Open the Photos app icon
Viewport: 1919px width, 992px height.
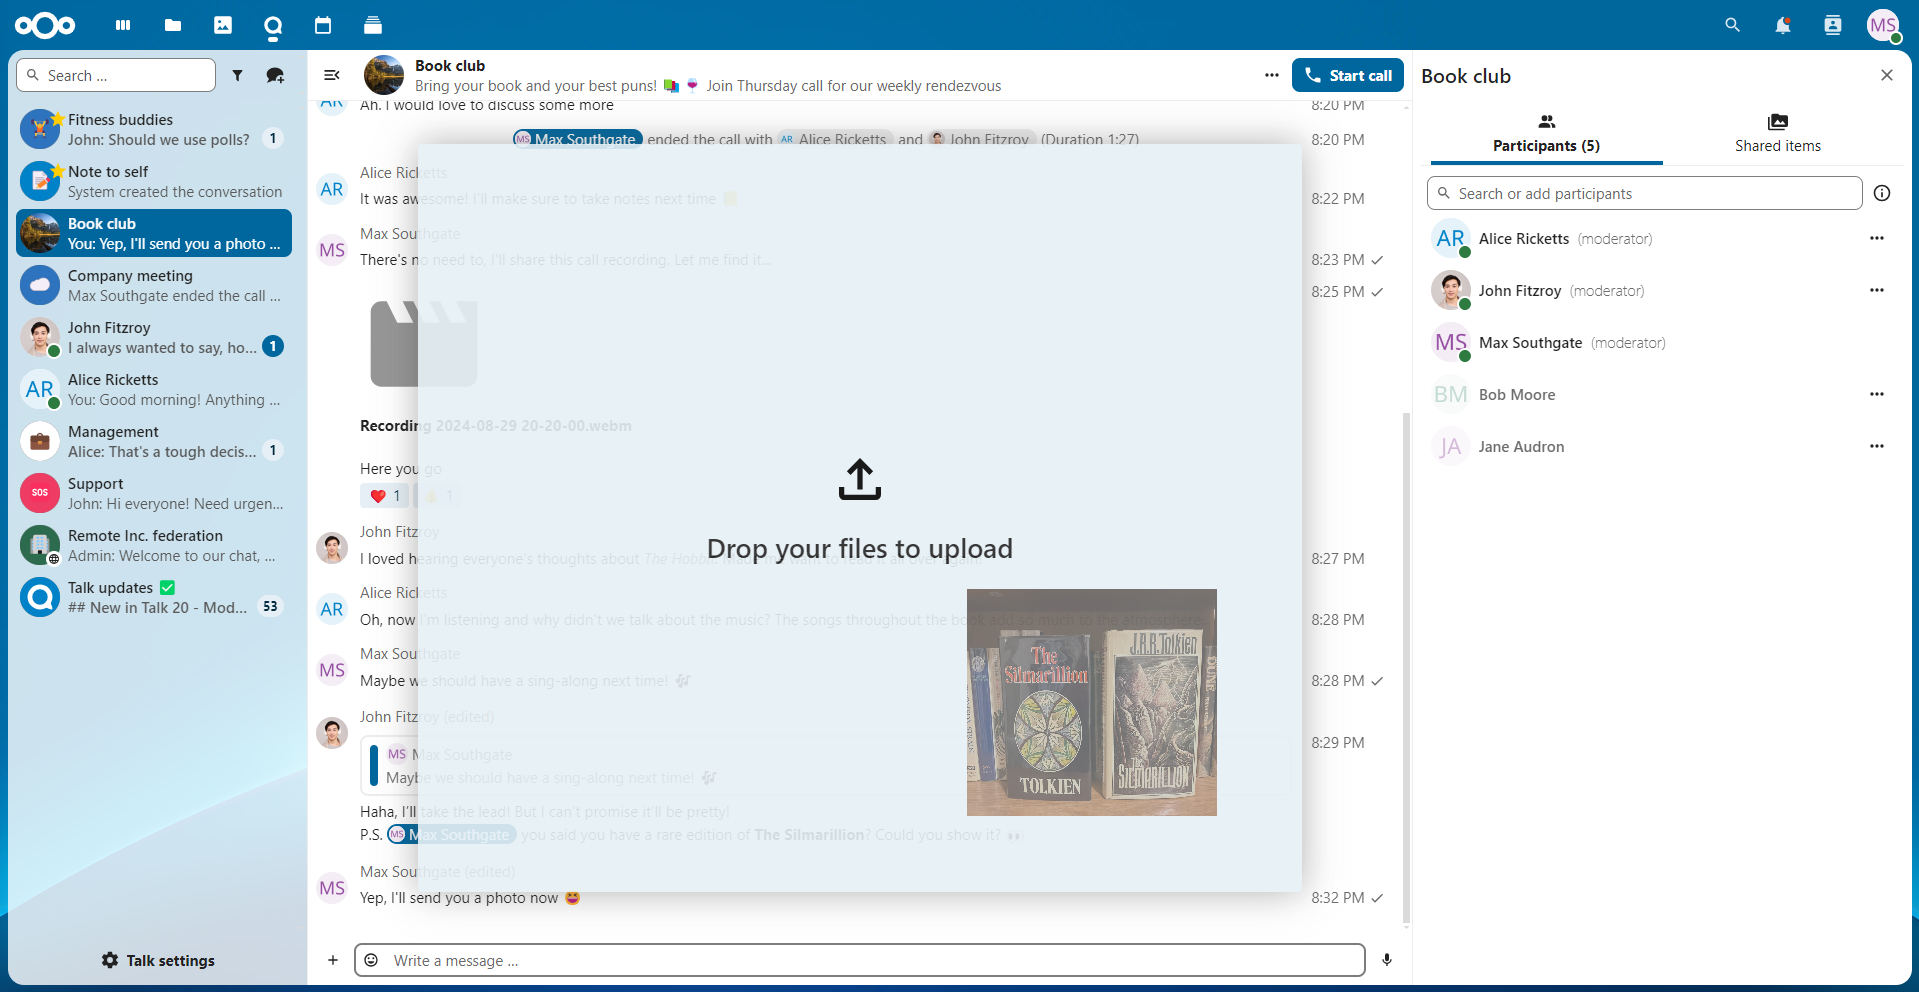tap(223, 25)
